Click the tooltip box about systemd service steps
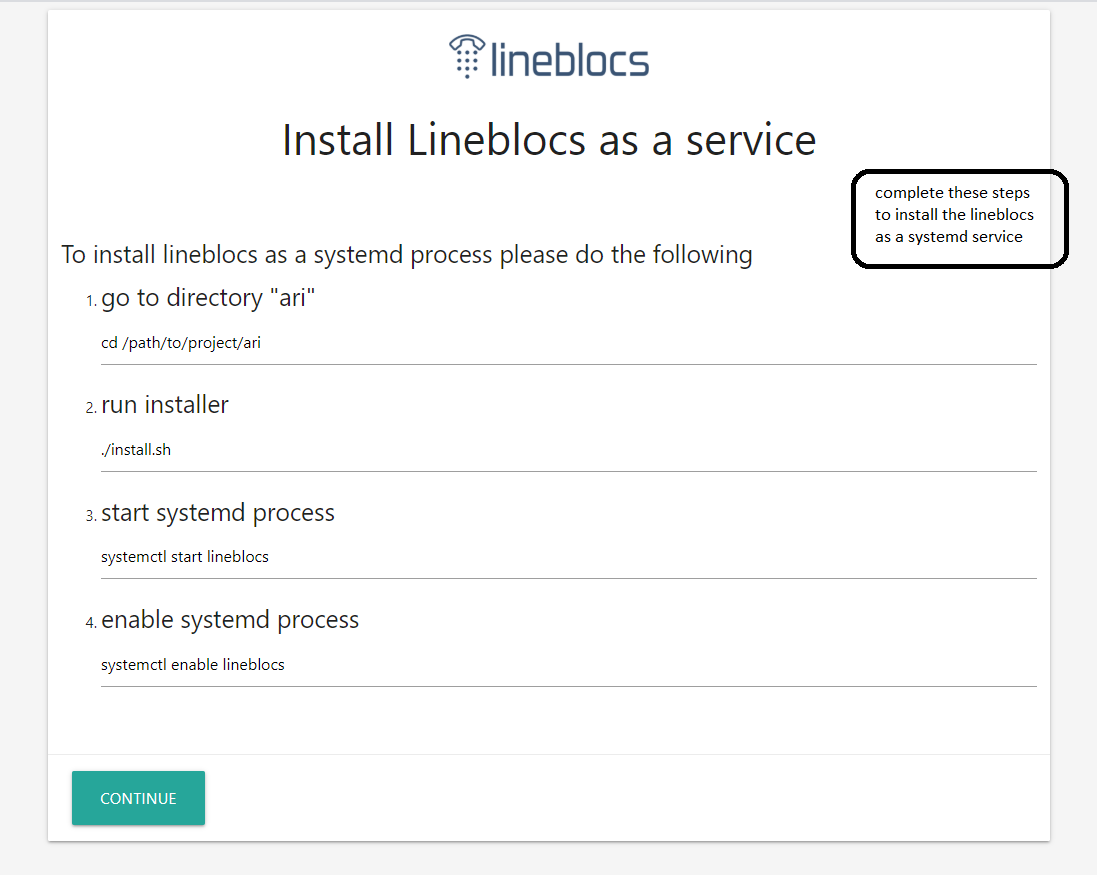The image size is (1097, 875). (x=959, y=218)
